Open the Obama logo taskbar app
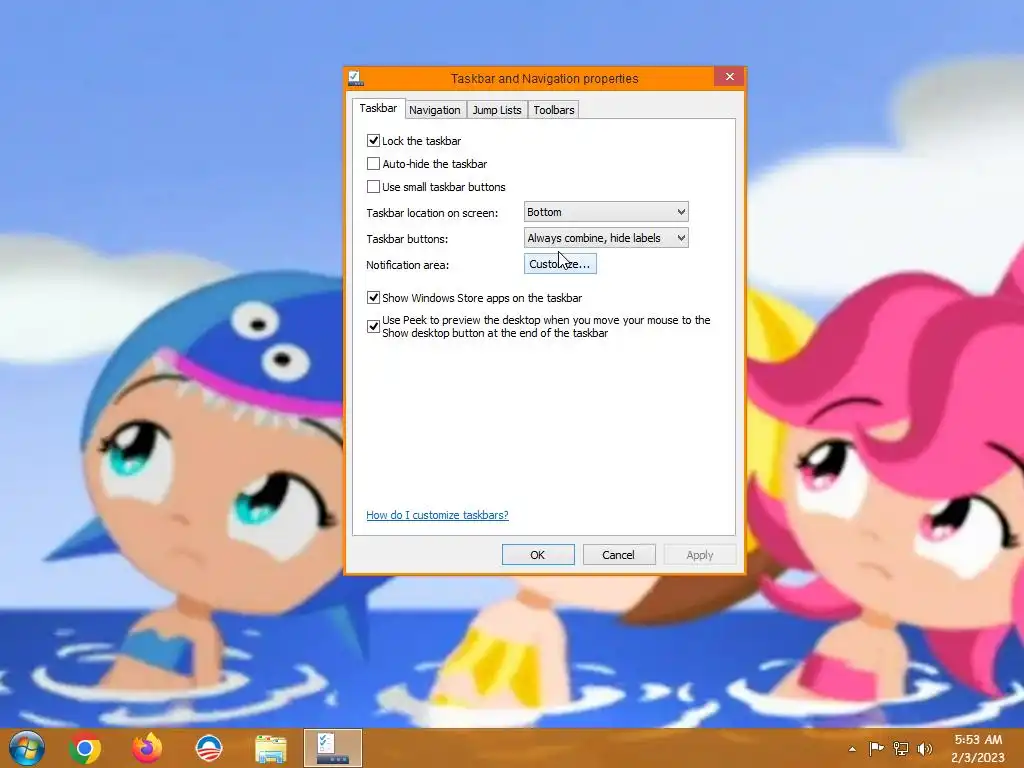The width and height of the screenshot is (1024, 768). click(x=209, y=748)
